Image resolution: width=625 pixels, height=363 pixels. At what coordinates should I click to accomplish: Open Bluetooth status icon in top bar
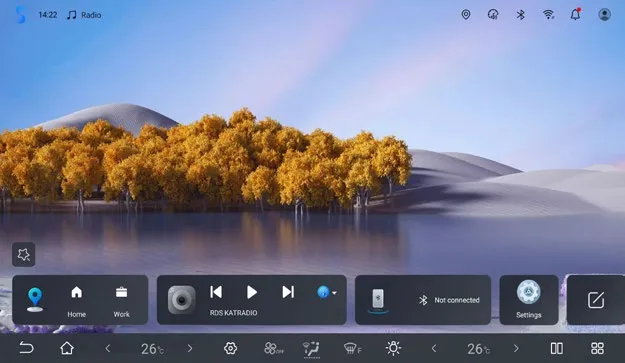(521, 15)
